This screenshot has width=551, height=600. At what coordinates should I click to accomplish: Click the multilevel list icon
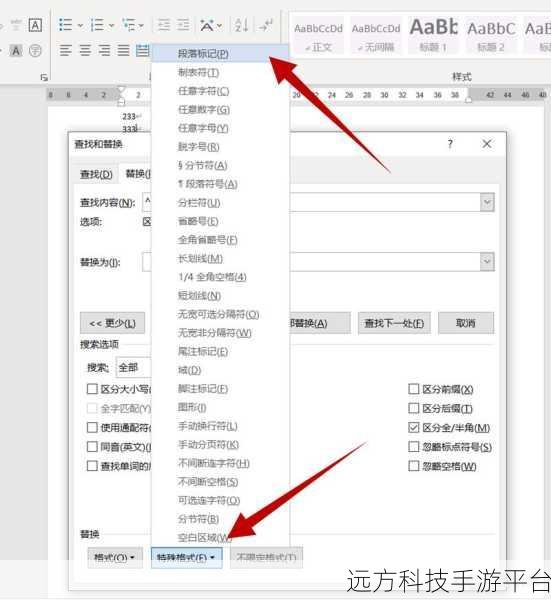tap(129, 25)
